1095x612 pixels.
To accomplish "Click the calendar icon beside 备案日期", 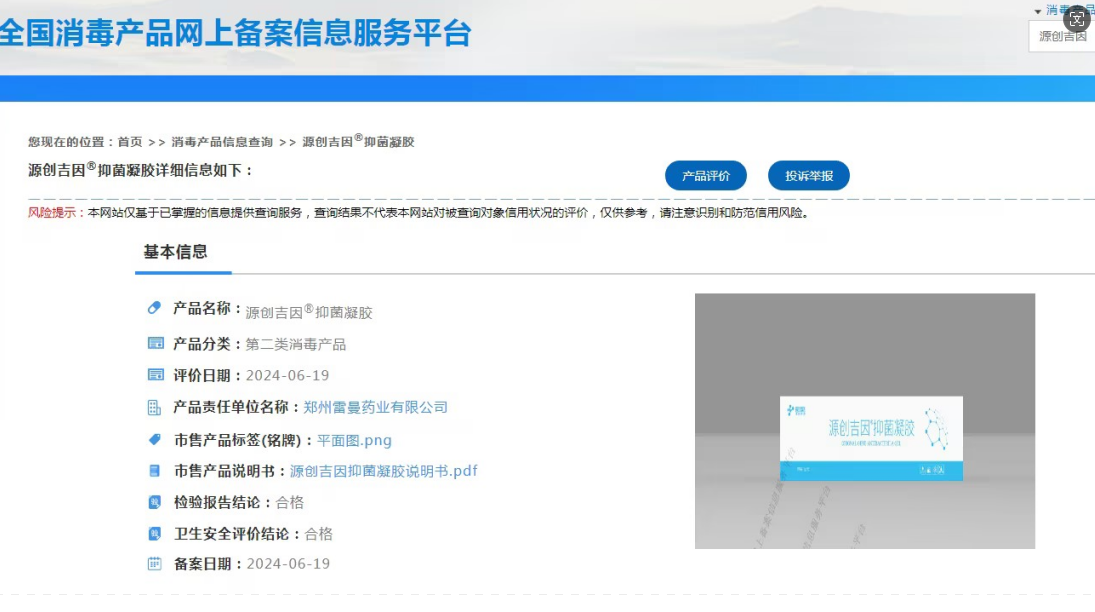I will (x=154, y=564).
